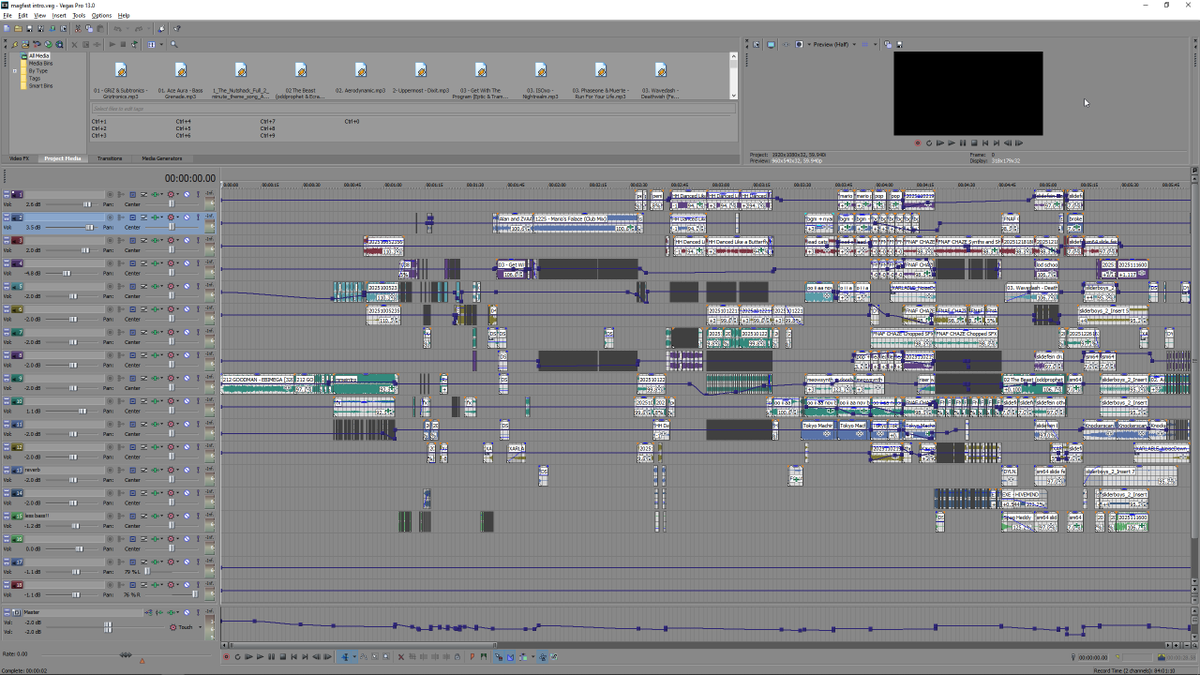Image resolution: width=1200 pixels, height=675 pixels.
Task: Click the Redo arrow icon
Action: click(138, 28)
